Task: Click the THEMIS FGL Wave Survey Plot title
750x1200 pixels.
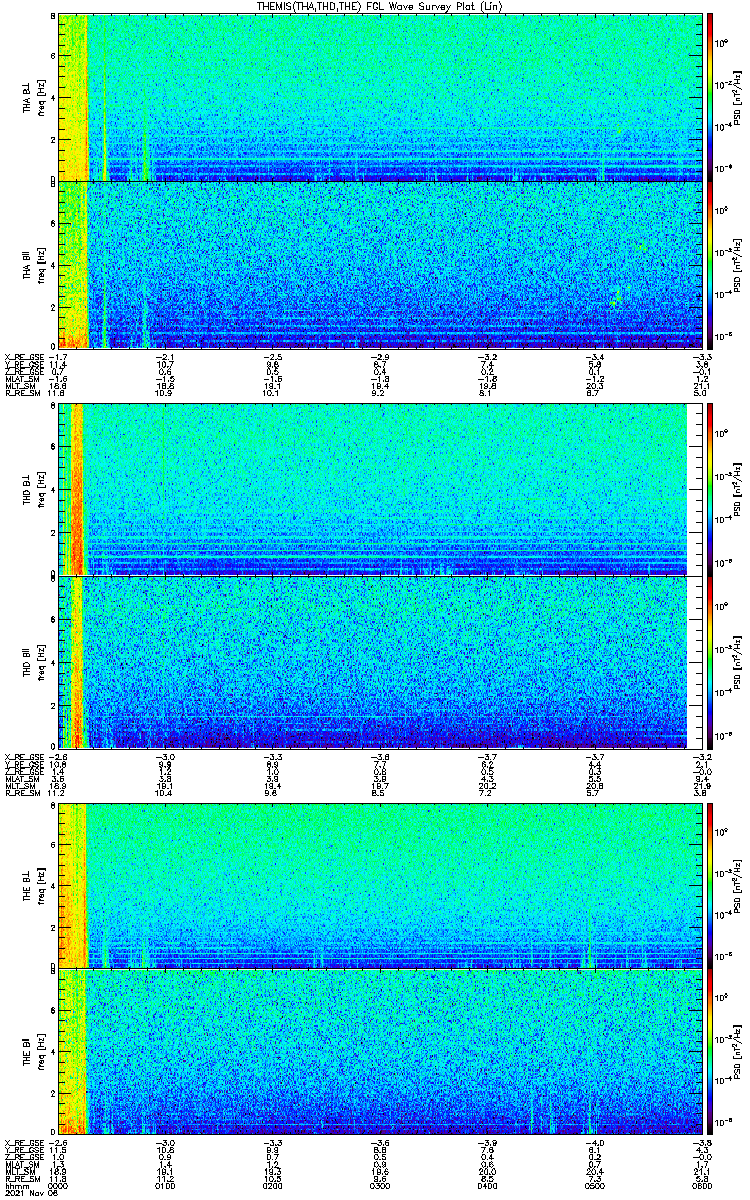Action: [x=377, y=6]
